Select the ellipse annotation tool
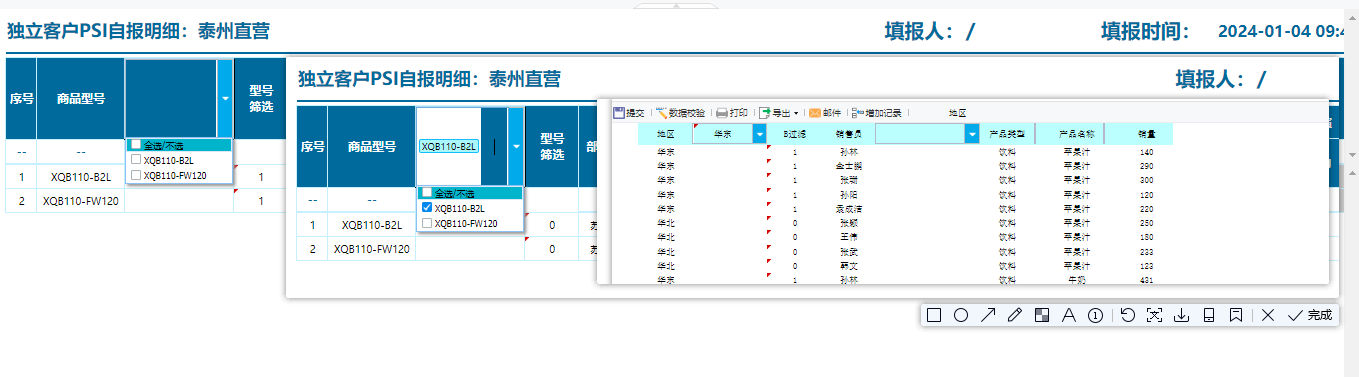The height and width of the screenshot is (377, 1359). click(x=961, y=315)
